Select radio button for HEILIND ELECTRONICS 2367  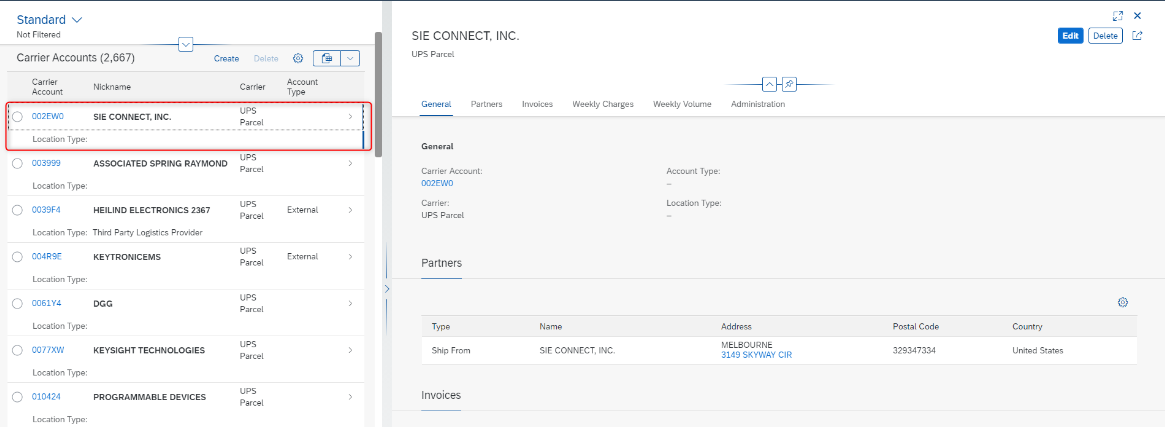click(18, 210)
